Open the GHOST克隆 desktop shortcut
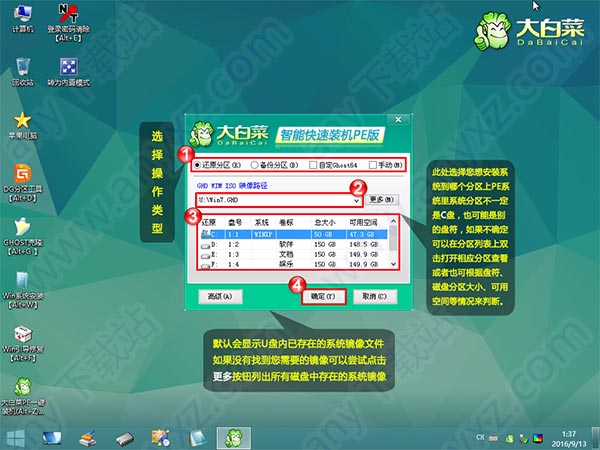The width and height of the screenshot is (600, 450). 23,236
